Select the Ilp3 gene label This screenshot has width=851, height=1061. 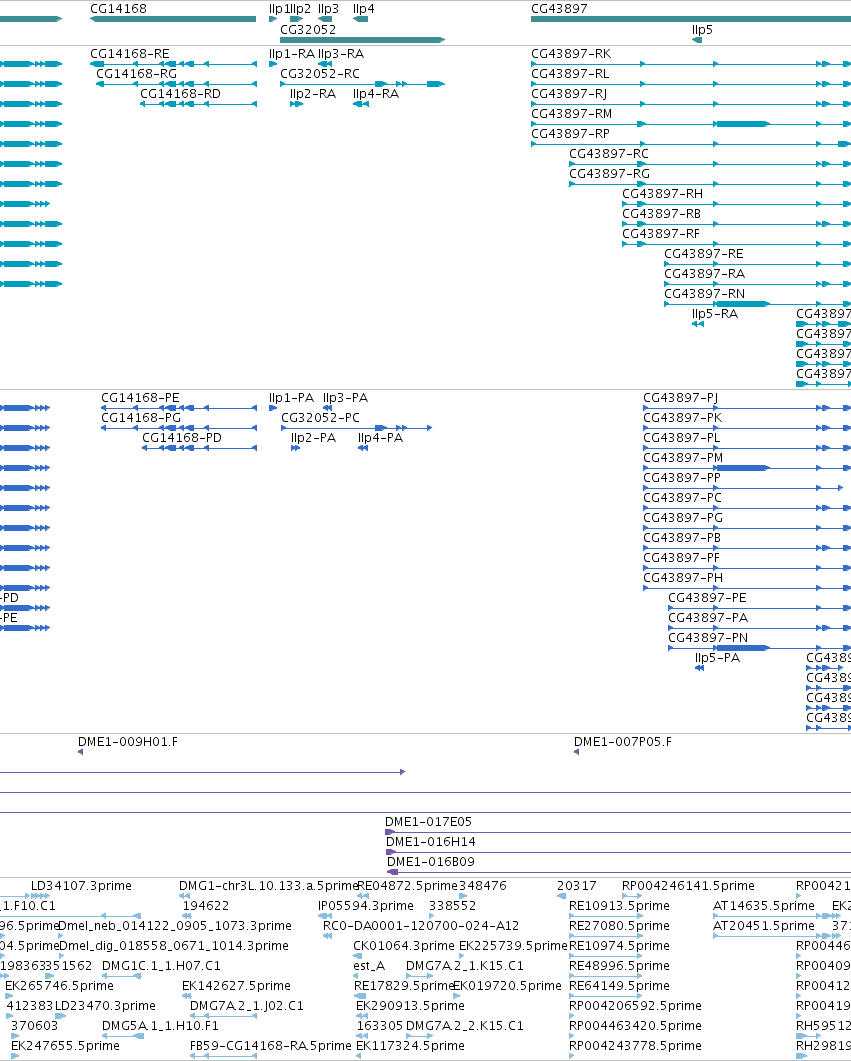point(328,9)
